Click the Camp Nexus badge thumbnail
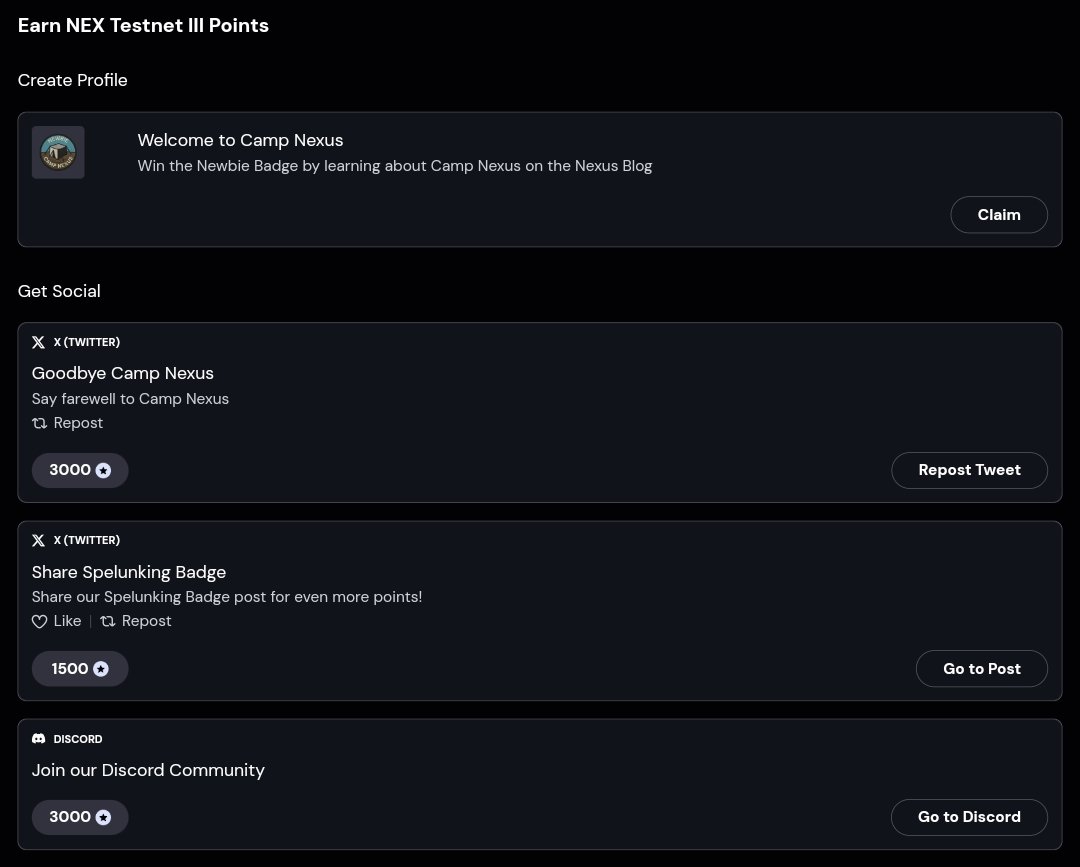 tap(58, 152)
